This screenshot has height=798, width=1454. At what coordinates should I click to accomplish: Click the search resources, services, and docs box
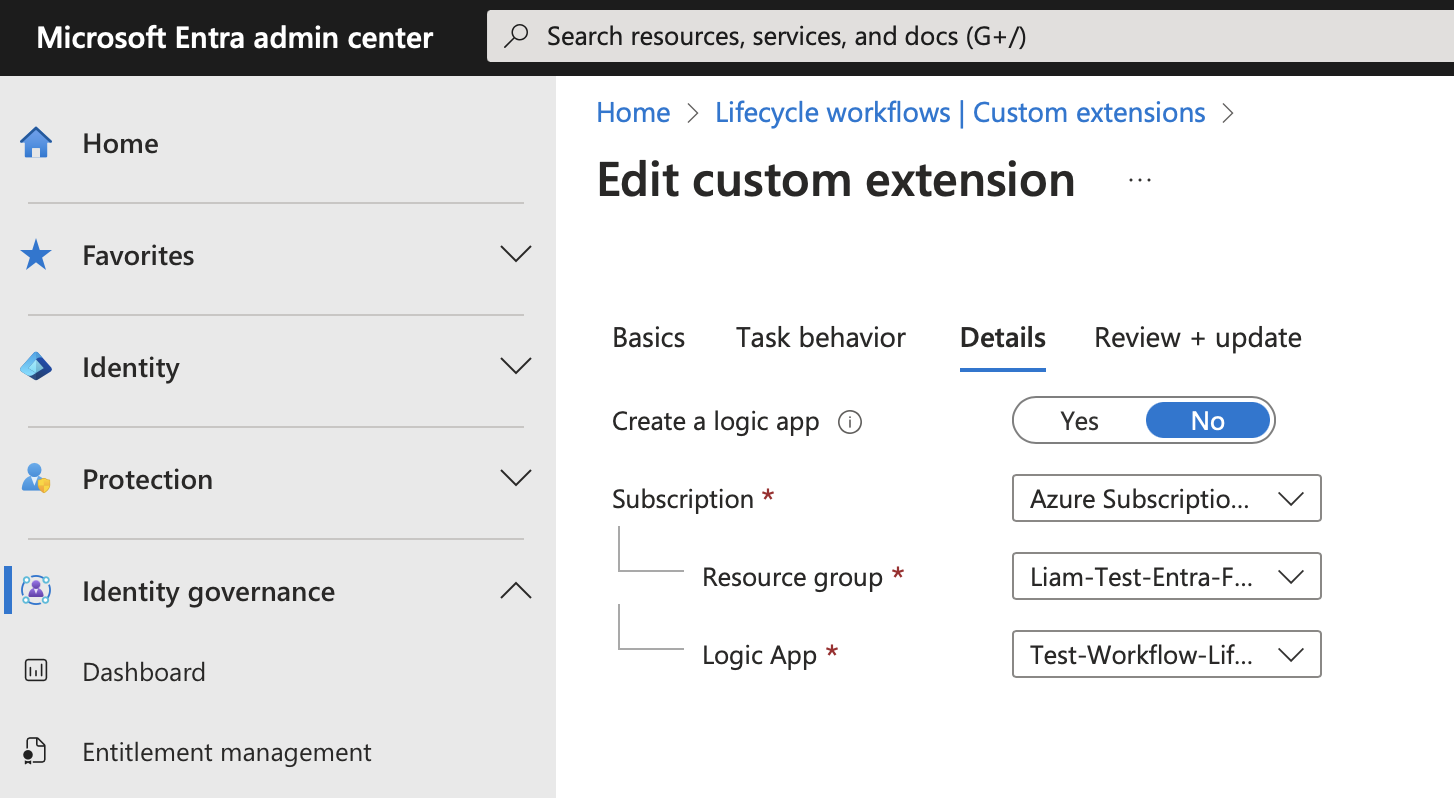(x=970, y=37)
